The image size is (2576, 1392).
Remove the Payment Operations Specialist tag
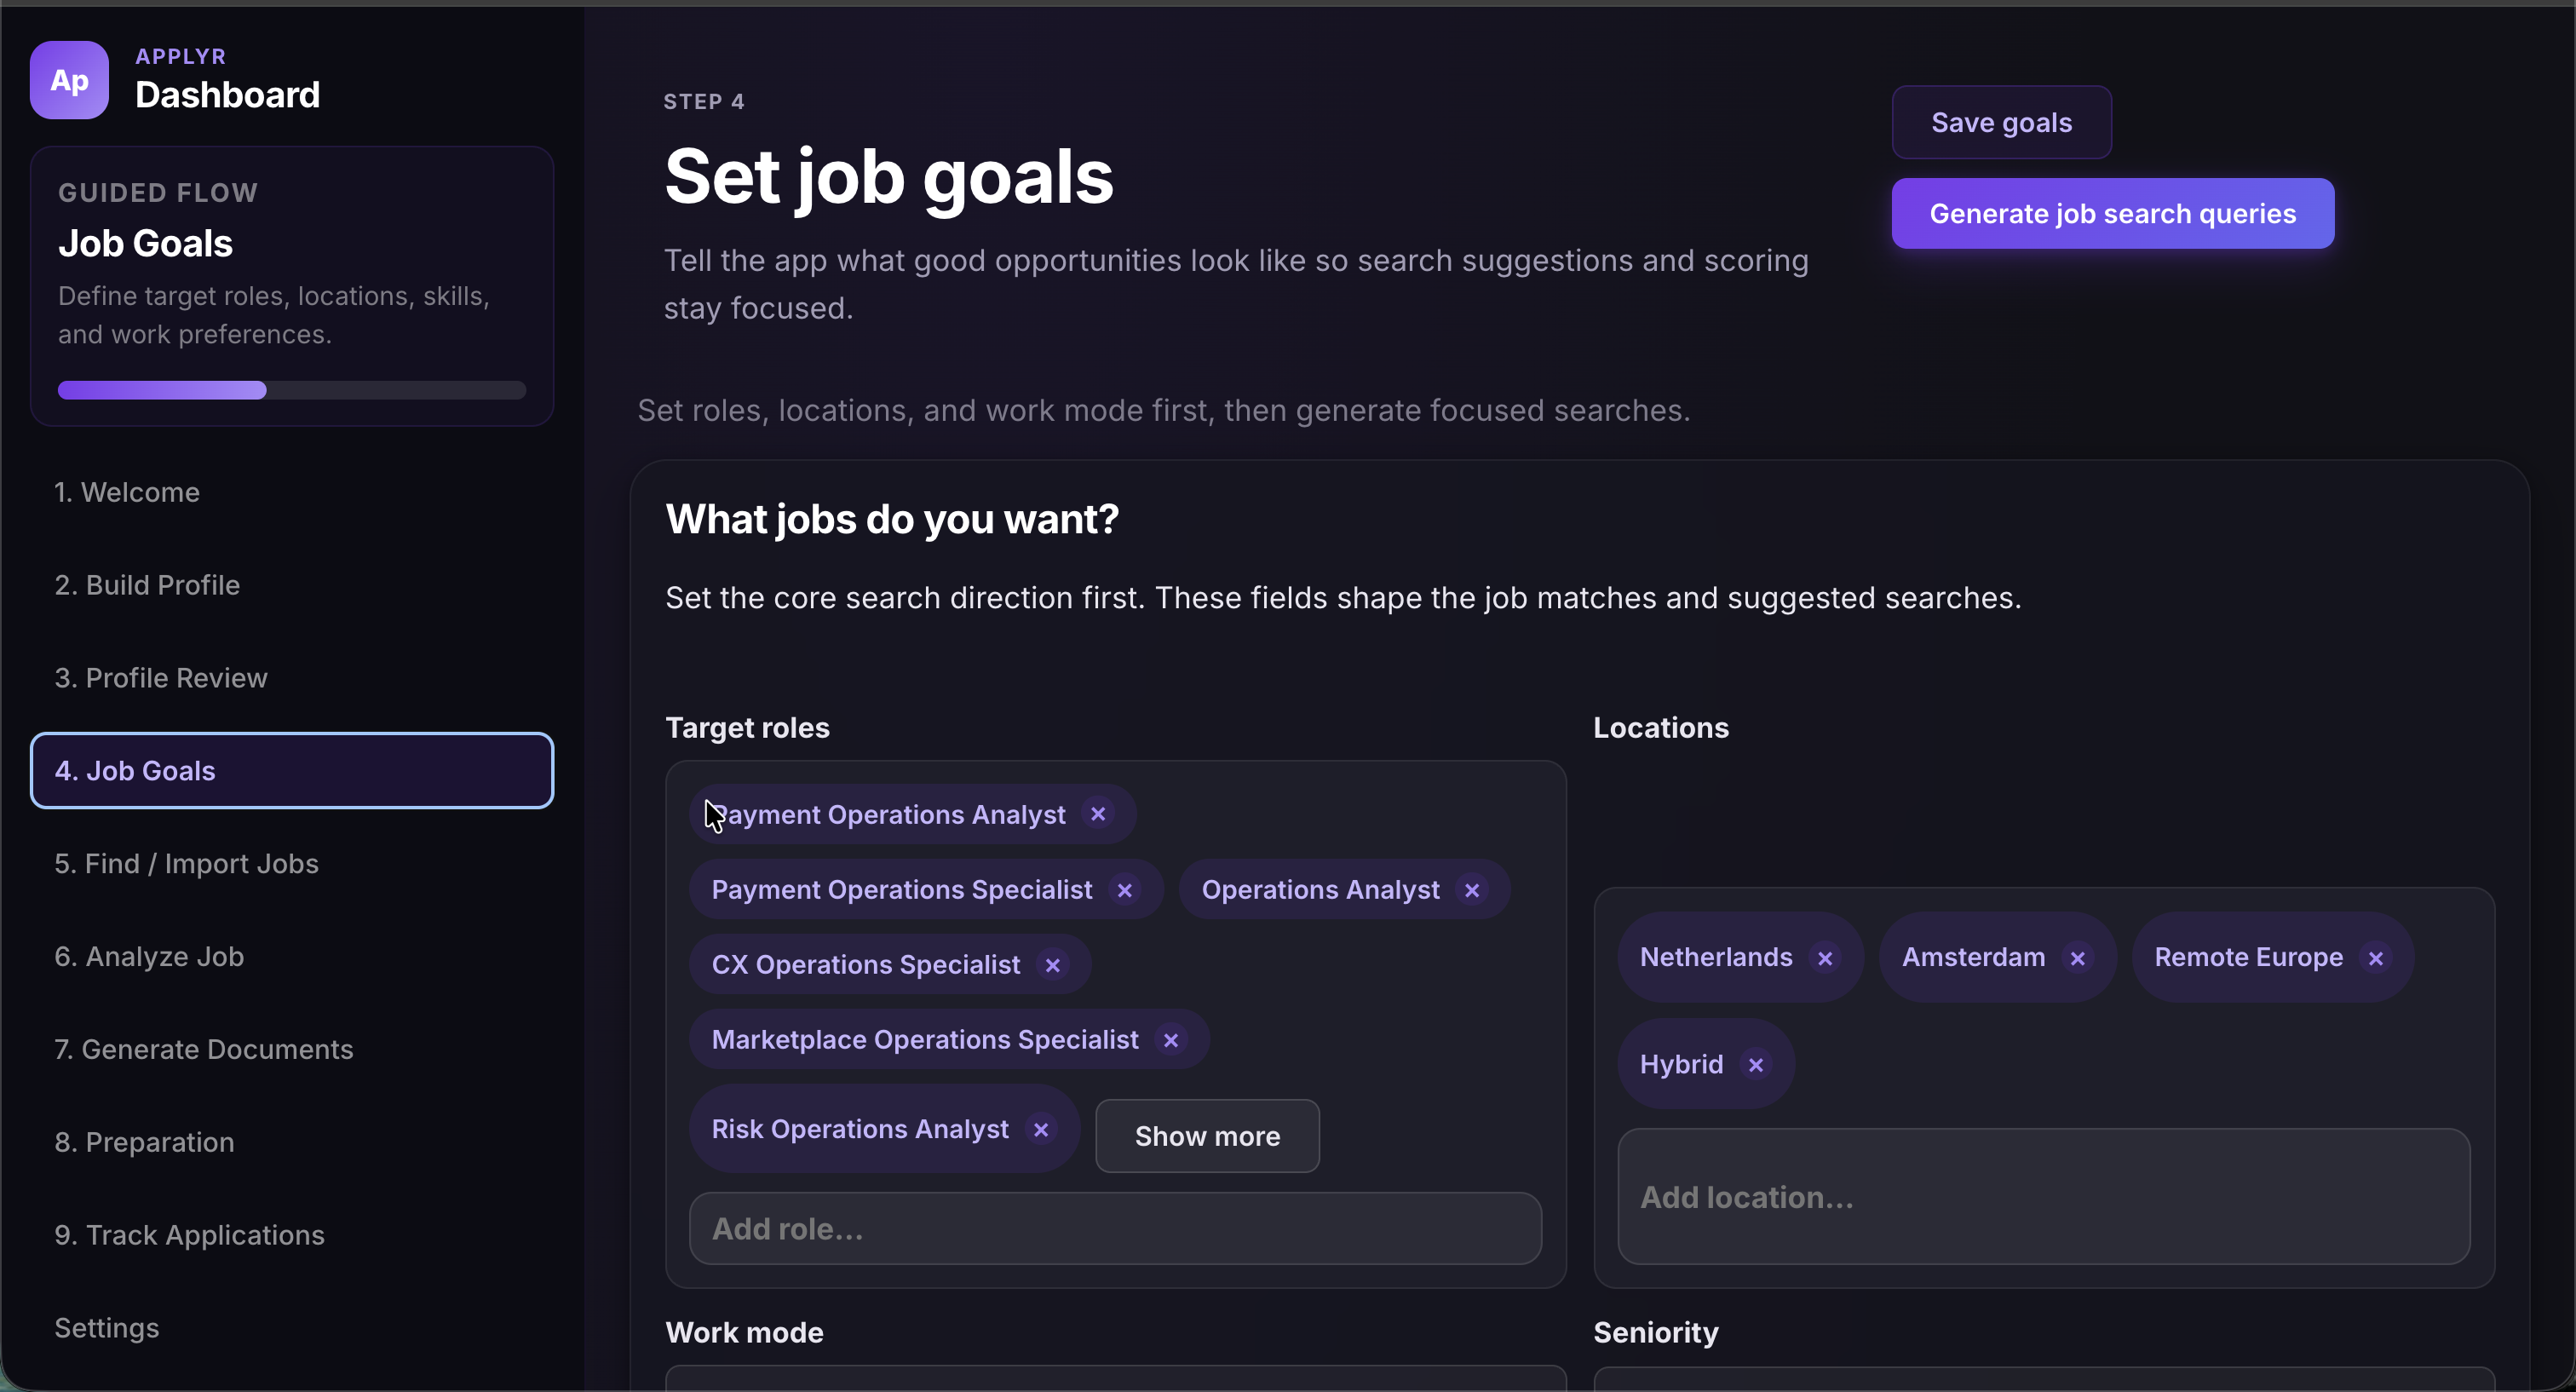click(1125, 890)
